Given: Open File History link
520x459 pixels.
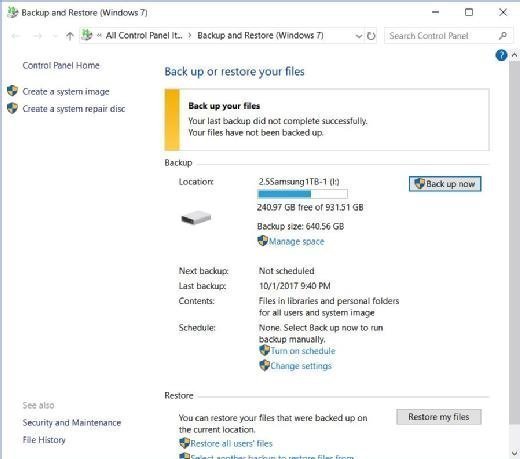Looking at the screenshot, I should click(44, 440).
